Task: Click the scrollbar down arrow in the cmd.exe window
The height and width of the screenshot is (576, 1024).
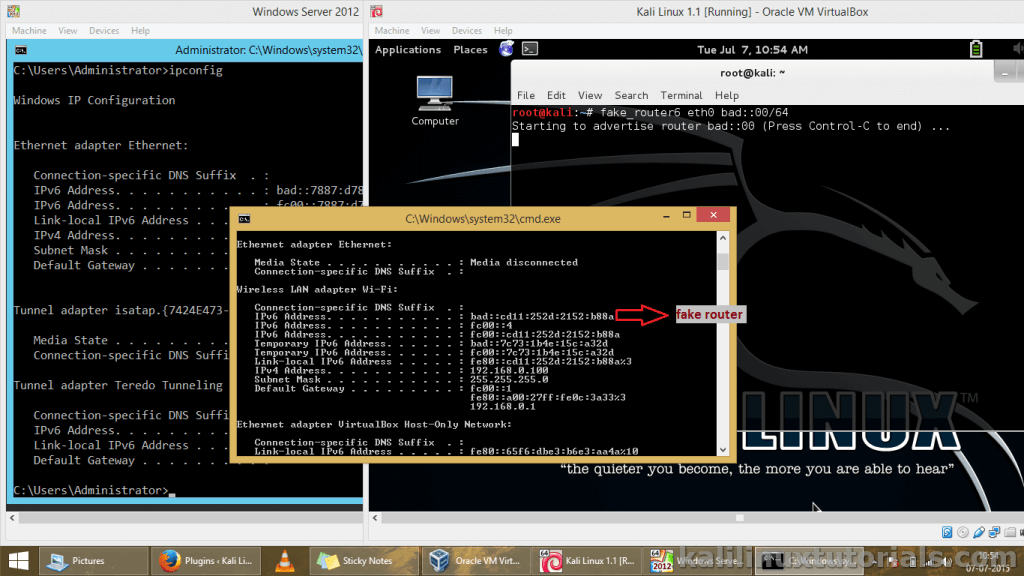Action: (x=723, y=448)
